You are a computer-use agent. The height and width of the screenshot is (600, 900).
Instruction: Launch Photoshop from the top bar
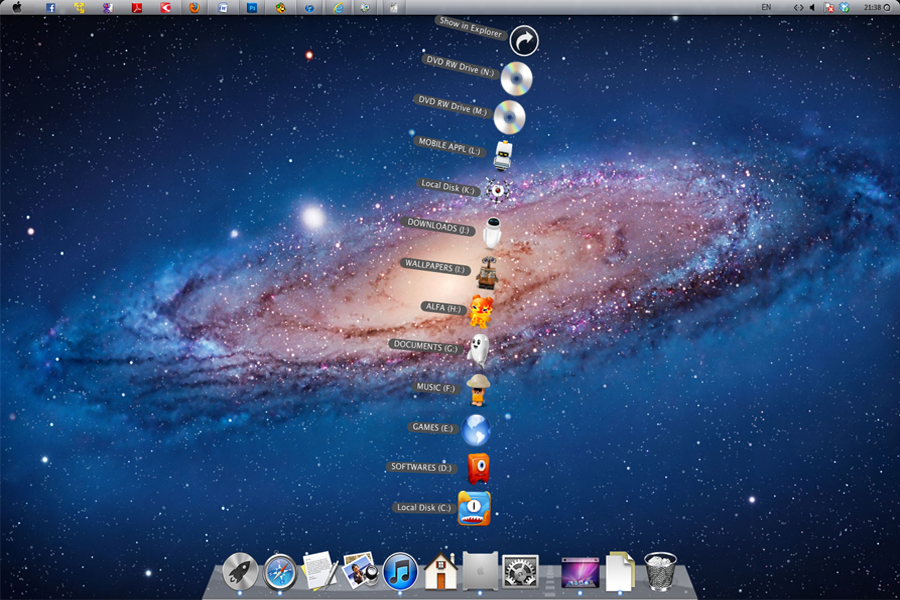tap(251, 7)
